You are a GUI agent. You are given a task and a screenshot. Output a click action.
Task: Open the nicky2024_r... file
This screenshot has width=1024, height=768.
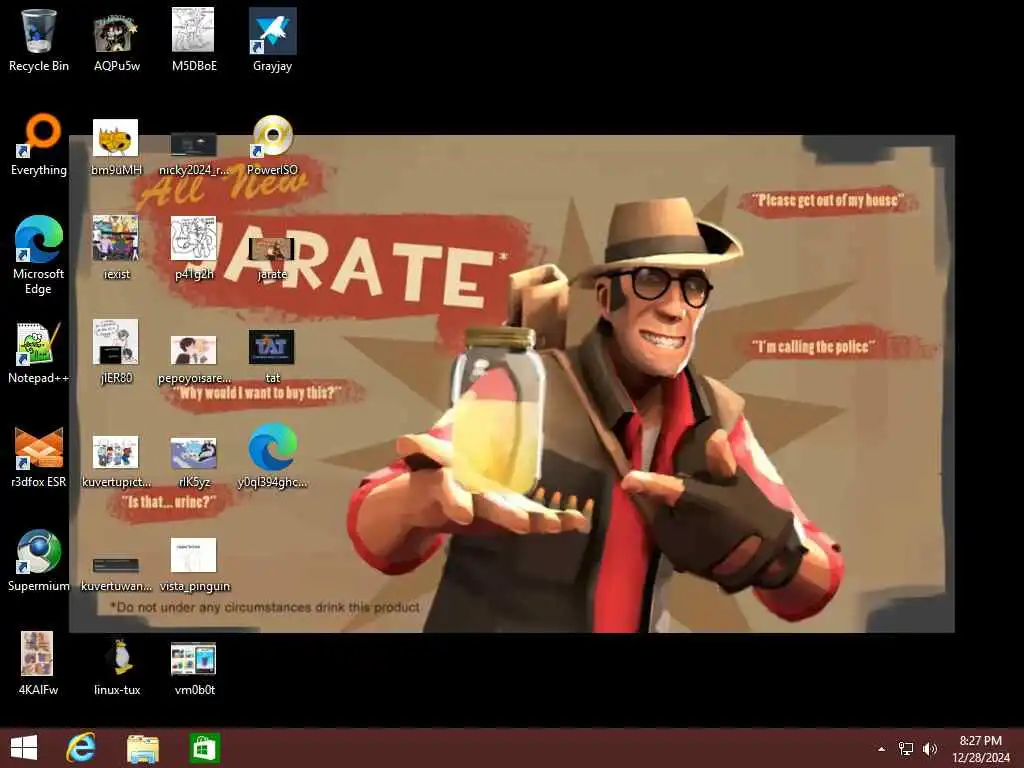(194, 153)
